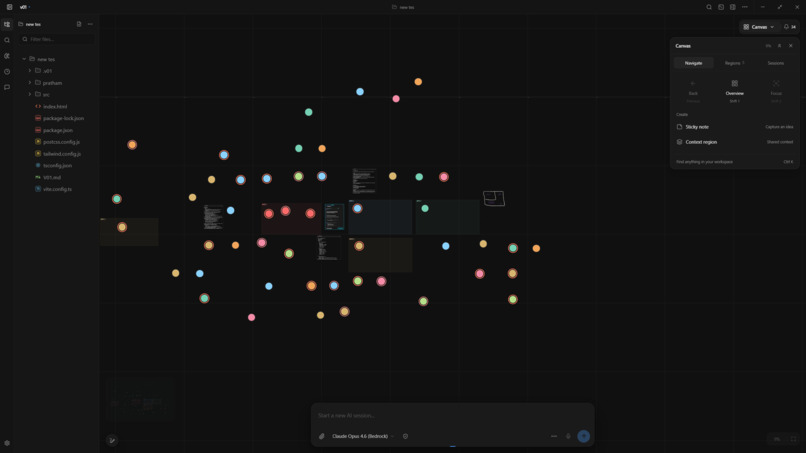Open notifications bell showing 34
Viewport: 806px width, 453px height.
pyautogui.click(x=790, y=27)
